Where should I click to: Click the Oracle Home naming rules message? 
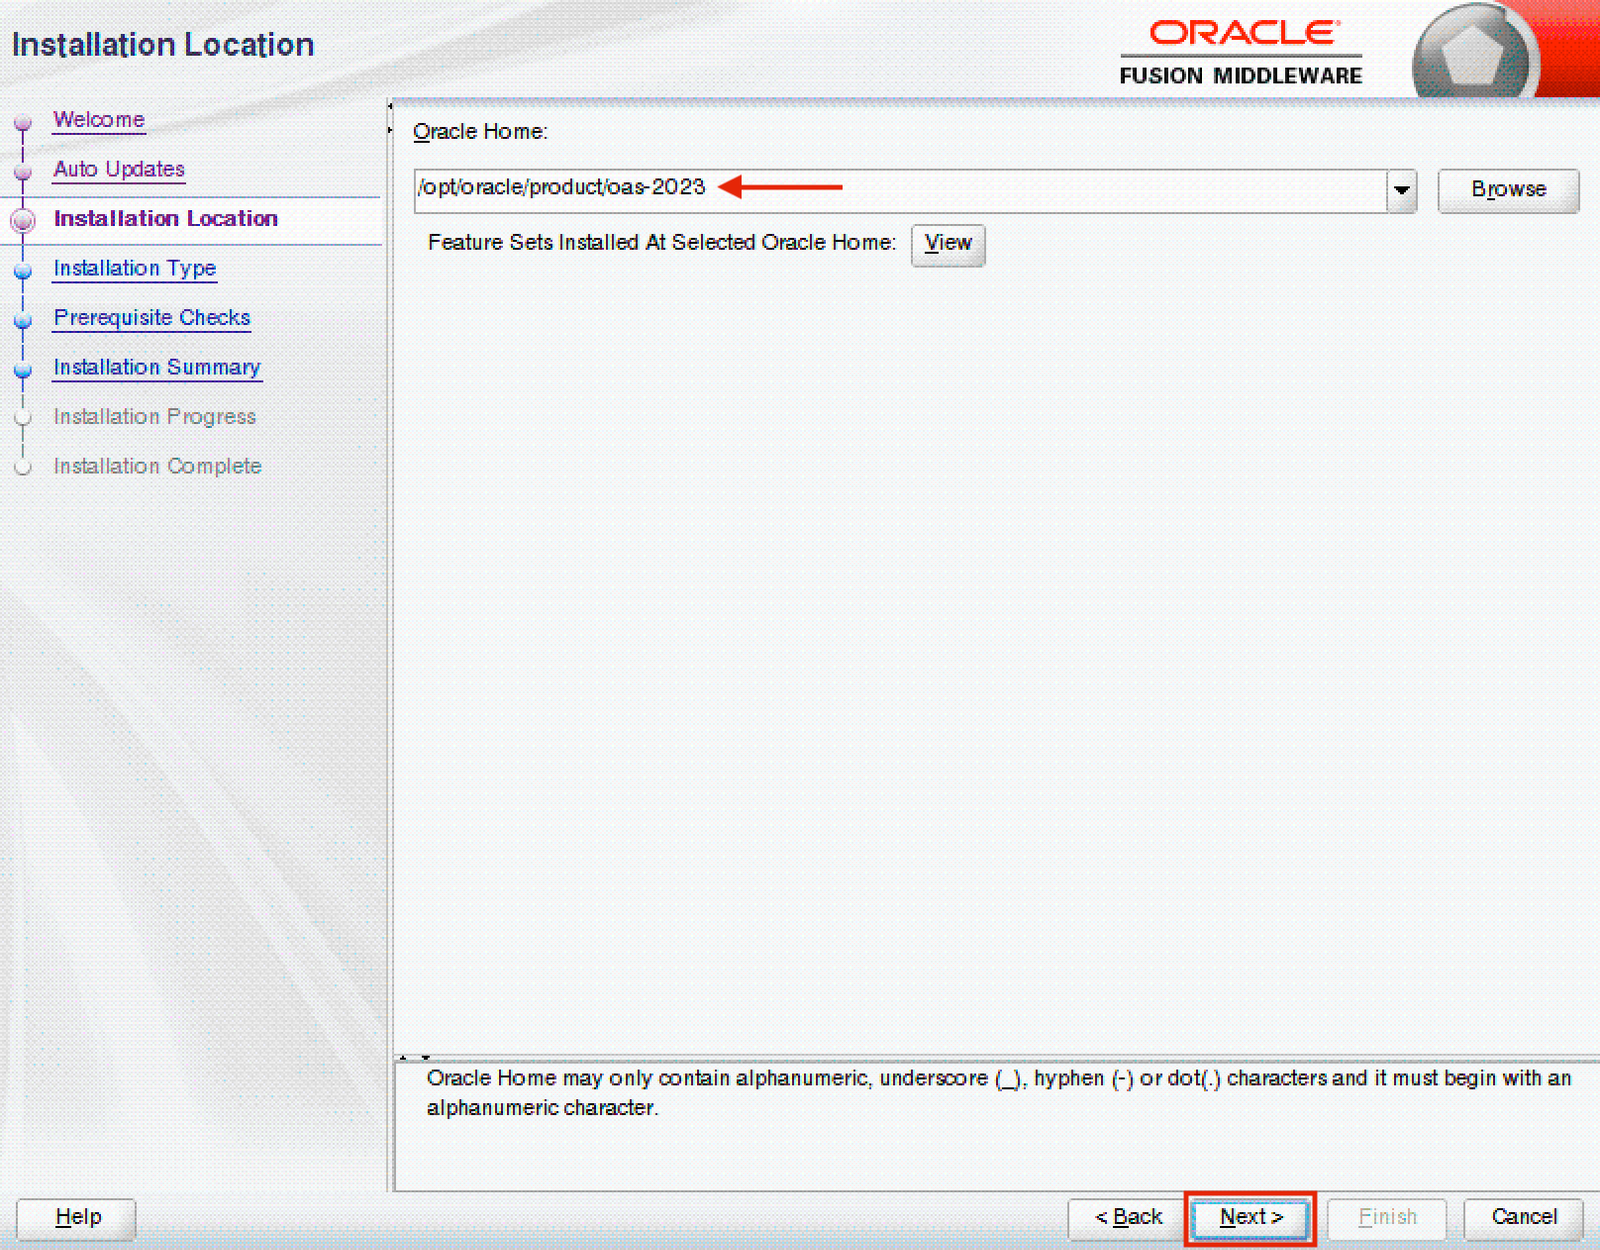(x=998, y=1093)
